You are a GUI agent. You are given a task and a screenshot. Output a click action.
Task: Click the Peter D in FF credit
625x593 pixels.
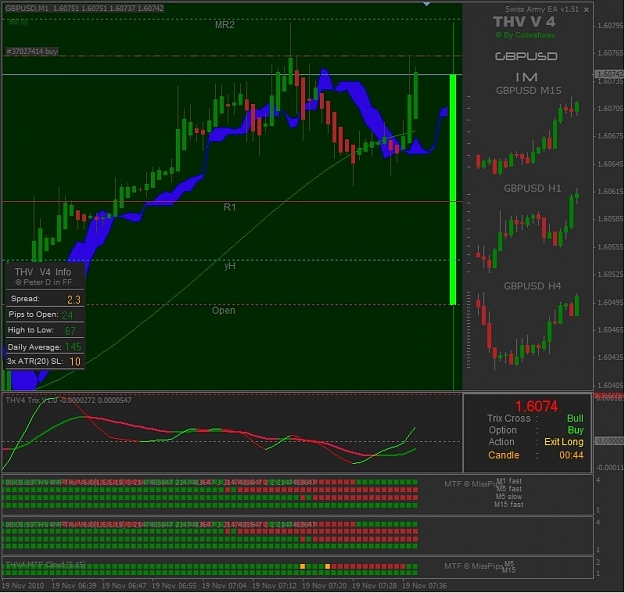(44, 282)
